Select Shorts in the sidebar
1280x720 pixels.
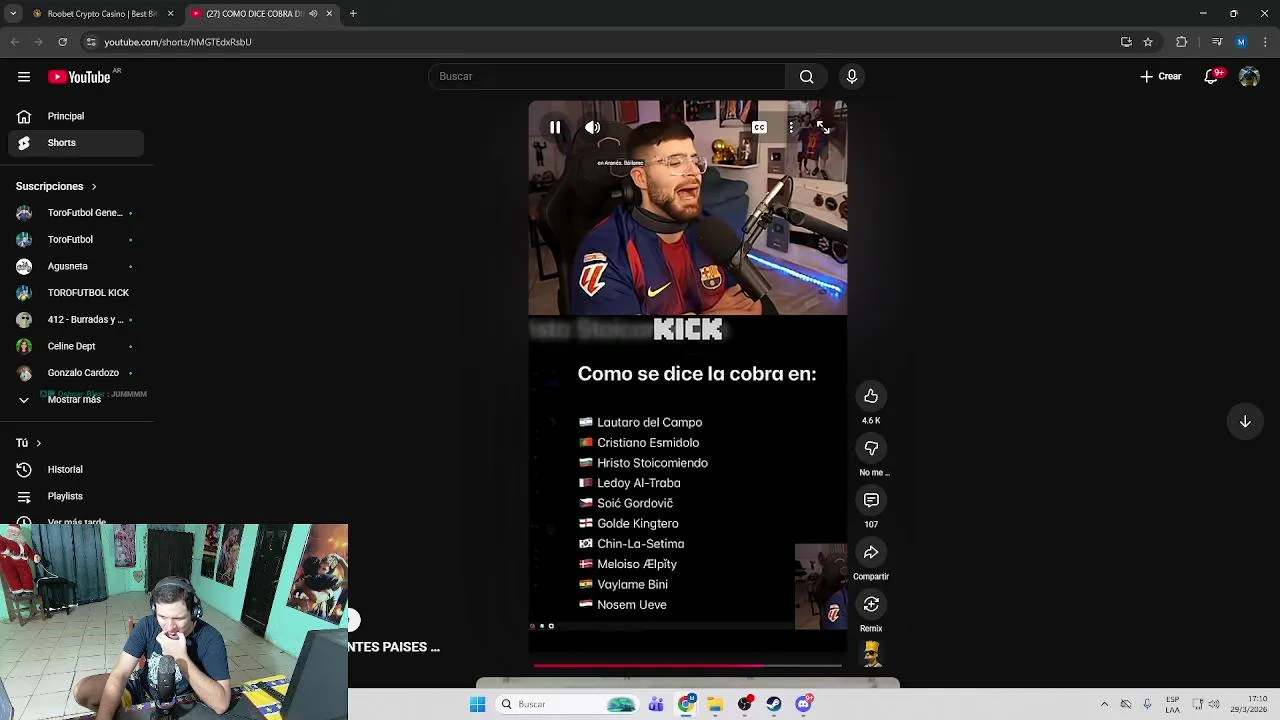point(76,143)
